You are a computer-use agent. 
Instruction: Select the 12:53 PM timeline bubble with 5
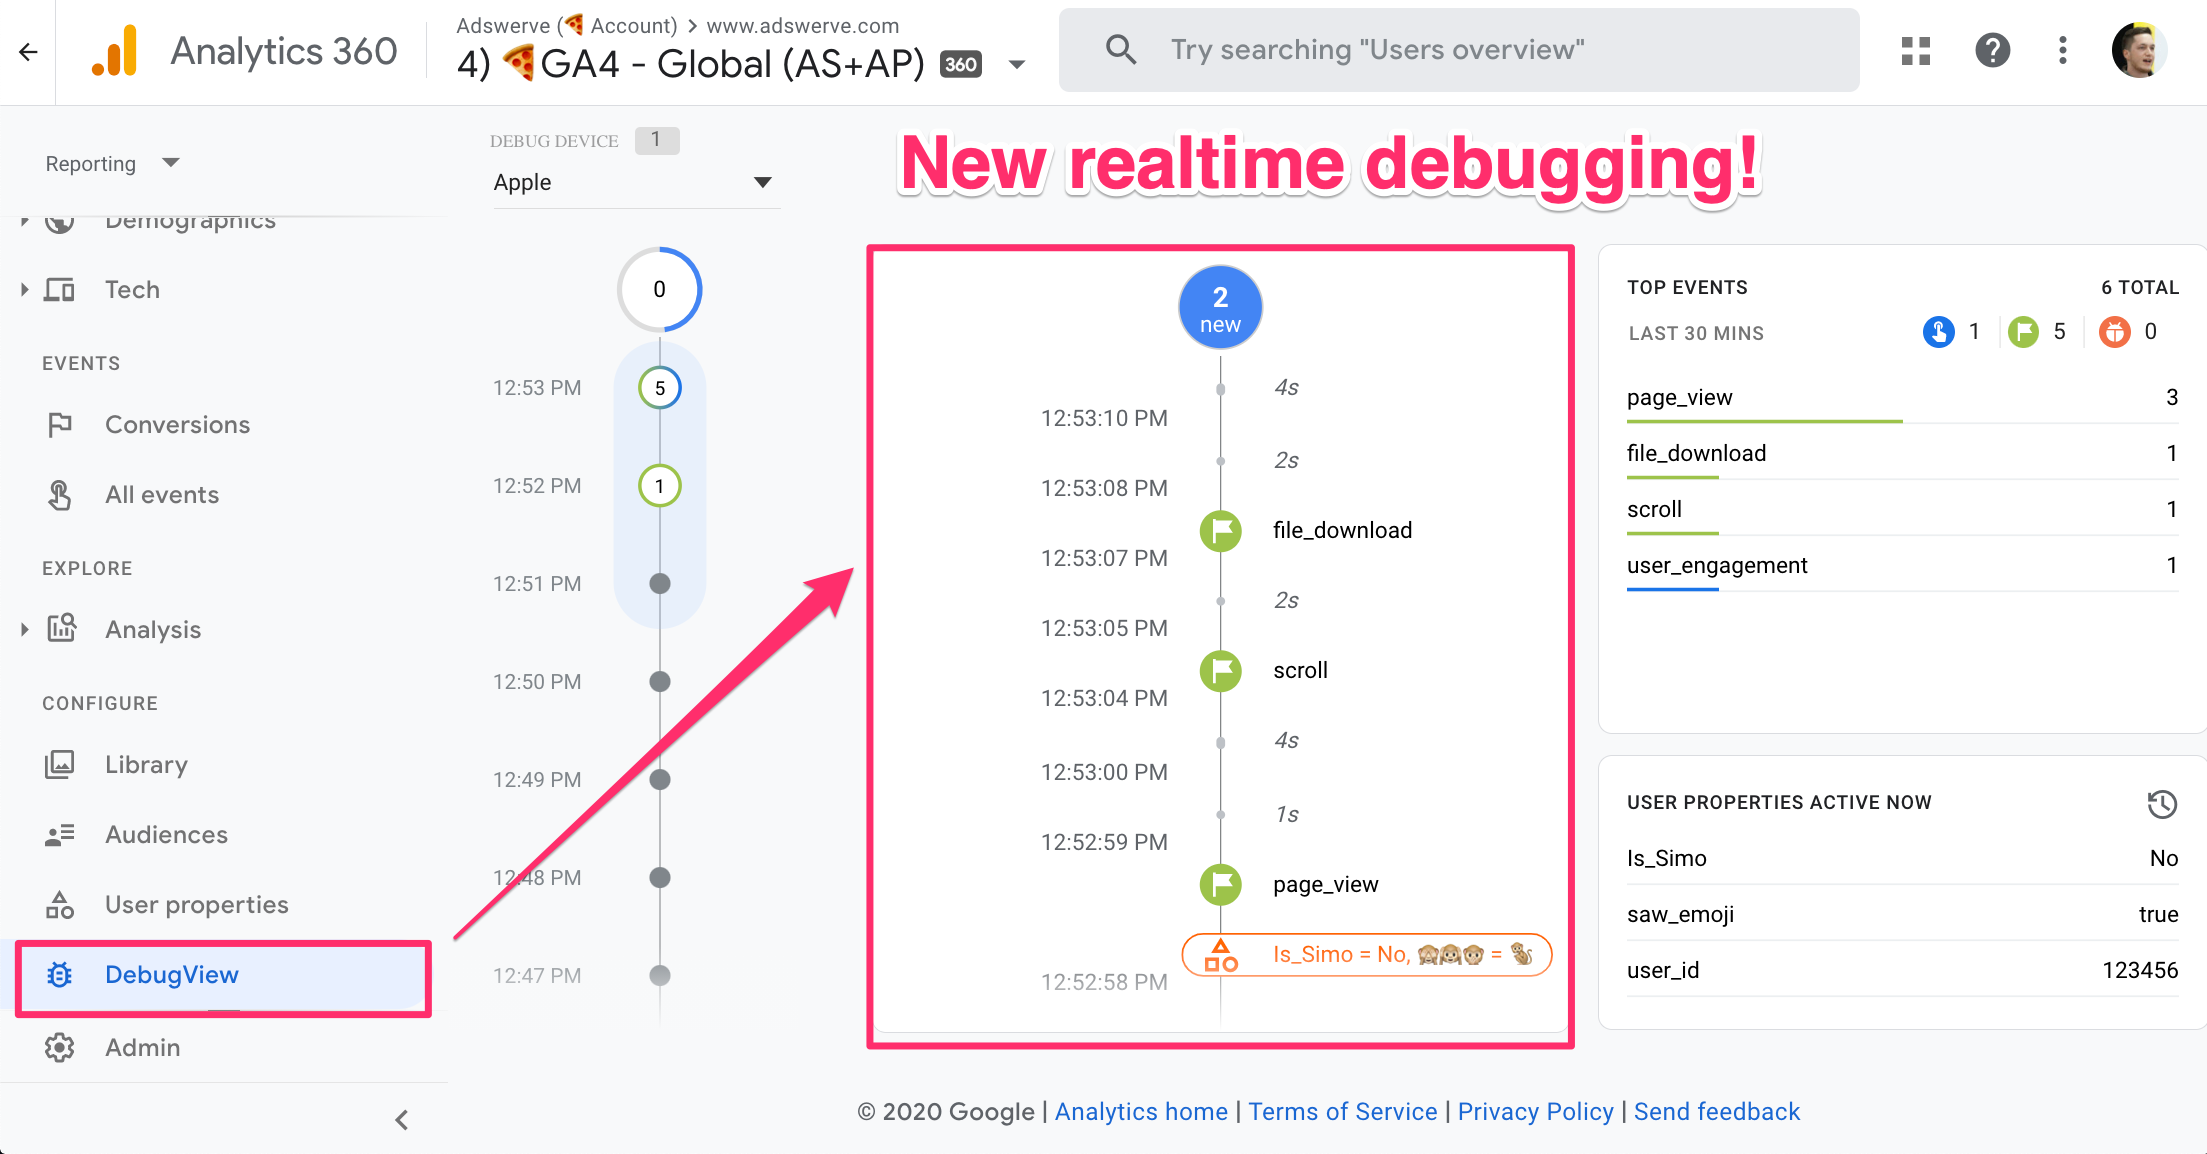[x=659, y=388]
